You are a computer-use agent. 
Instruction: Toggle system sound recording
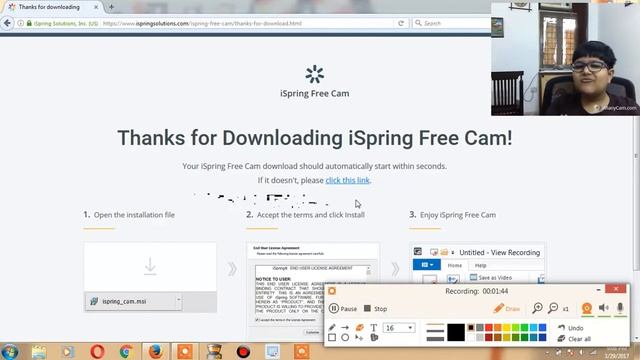[x=604, y=308]
